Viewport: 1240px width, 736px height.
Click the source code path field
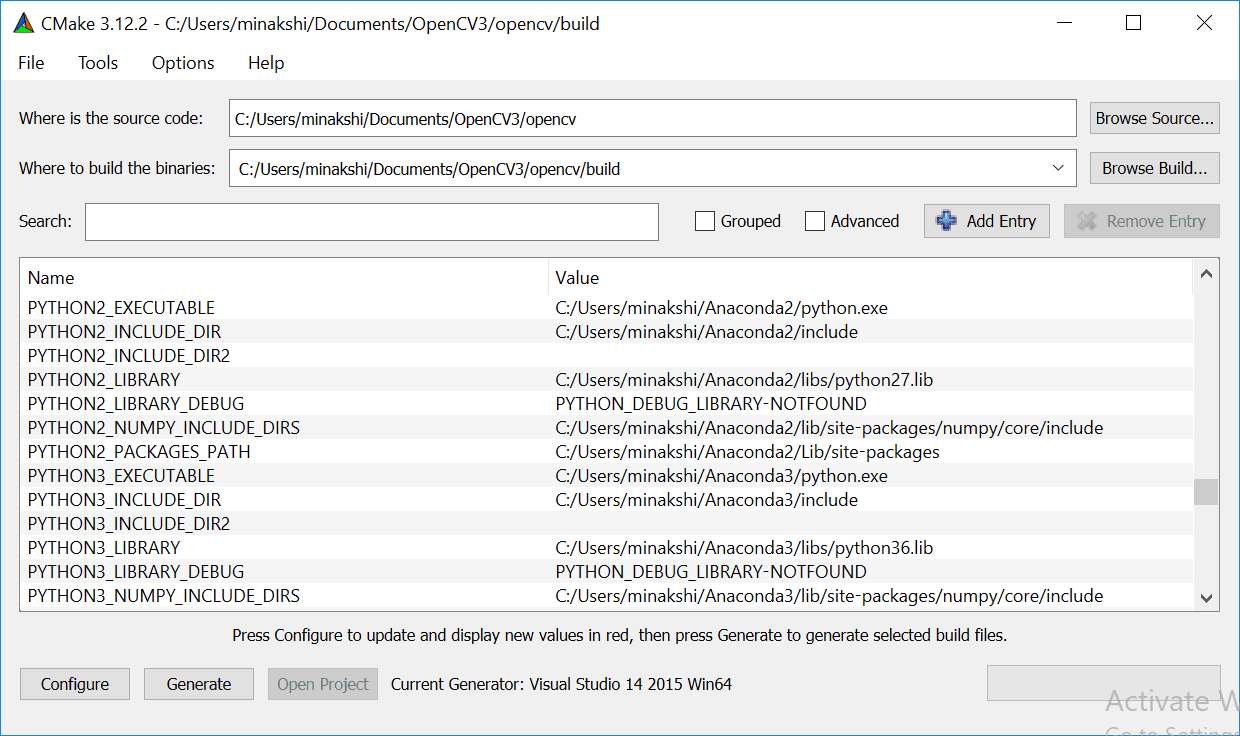point(653,118)
